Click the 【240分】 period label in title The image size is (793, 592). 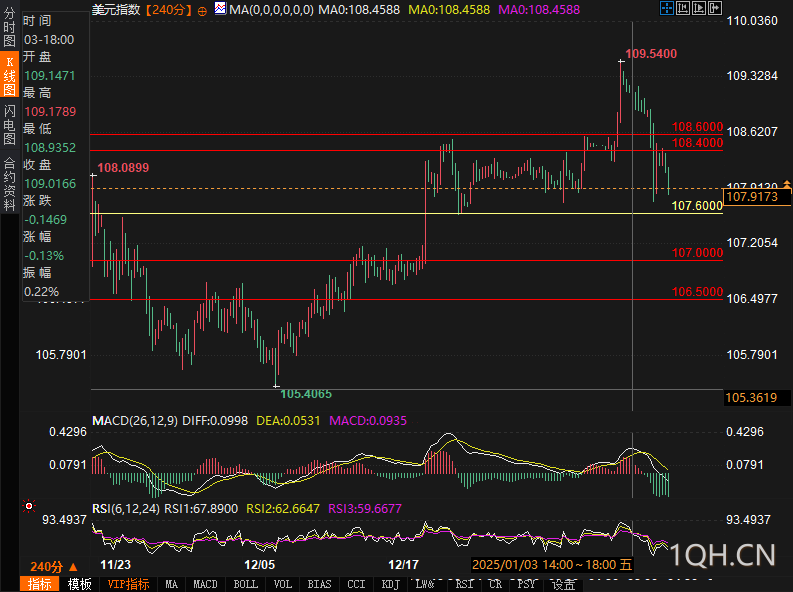(168, 10)
